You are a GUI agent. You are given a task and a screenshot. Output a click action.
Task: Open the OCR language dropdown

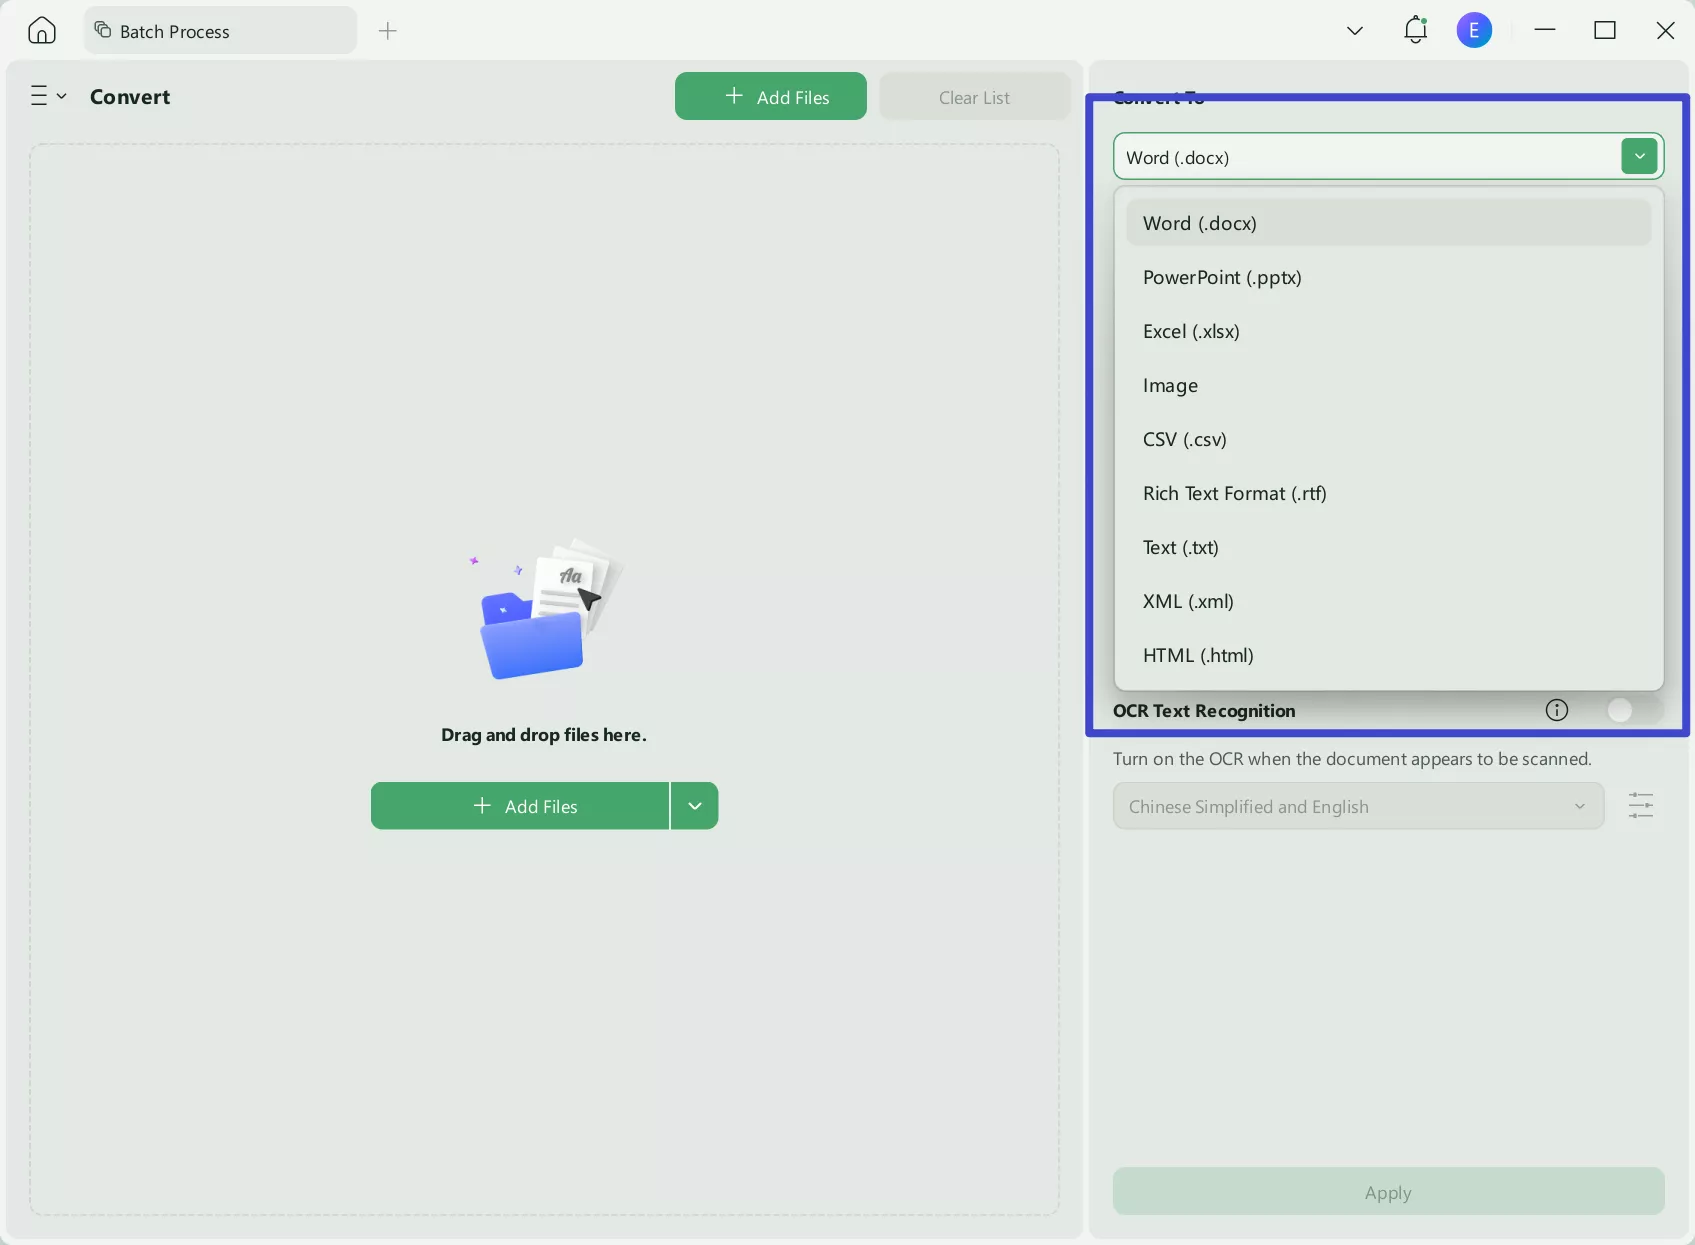(1356, 805)
